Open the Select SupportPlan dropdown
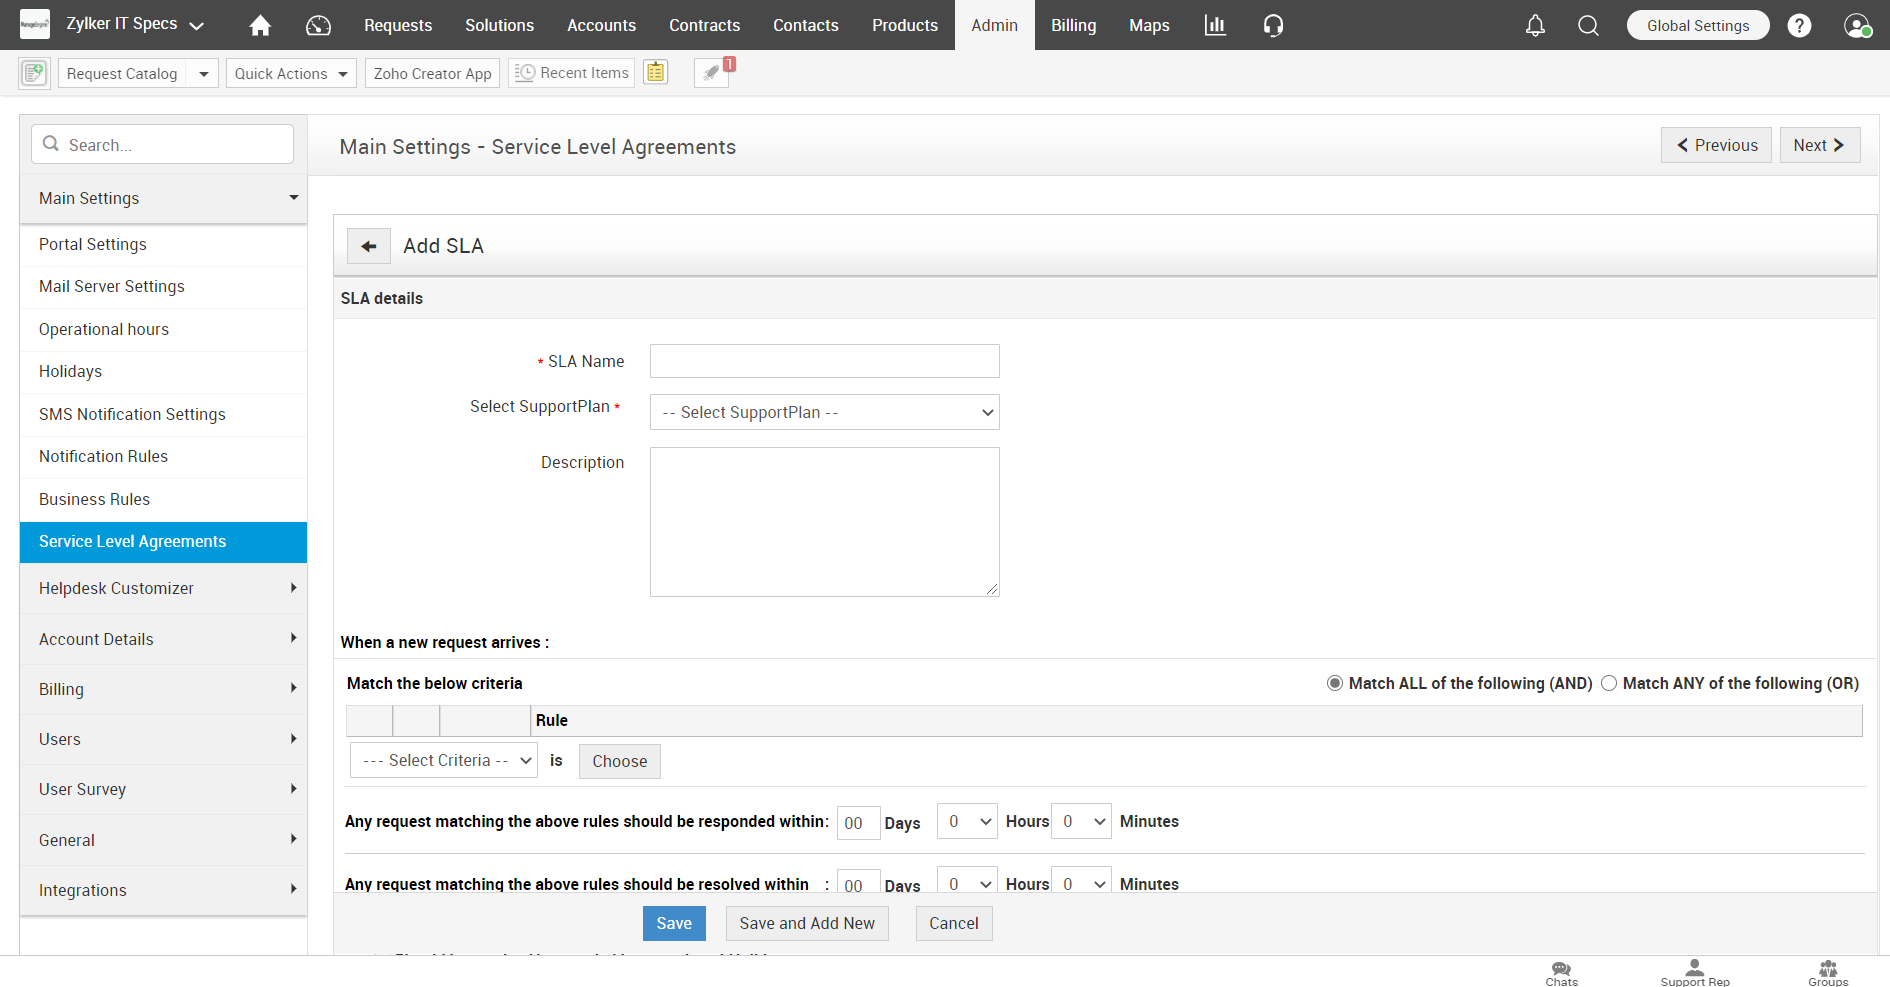This screenshot has width=1890, height=987. click(x=824, y=412)
